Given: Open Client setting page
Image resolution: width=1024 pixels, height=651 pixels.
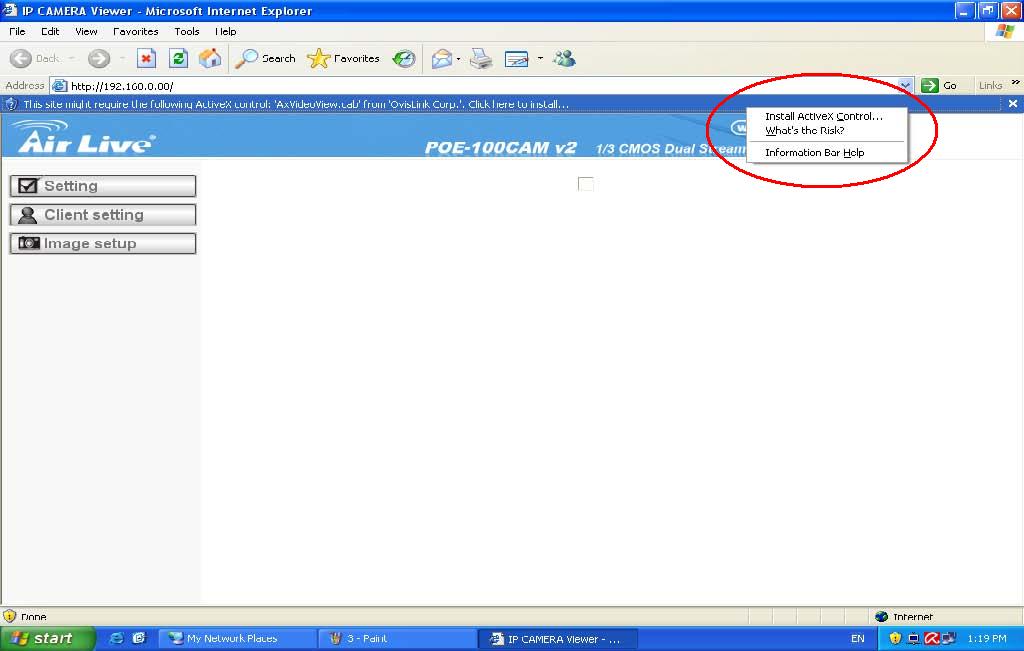Looking at the screenshot, I should pyautogui.click(x=103, y=215).
